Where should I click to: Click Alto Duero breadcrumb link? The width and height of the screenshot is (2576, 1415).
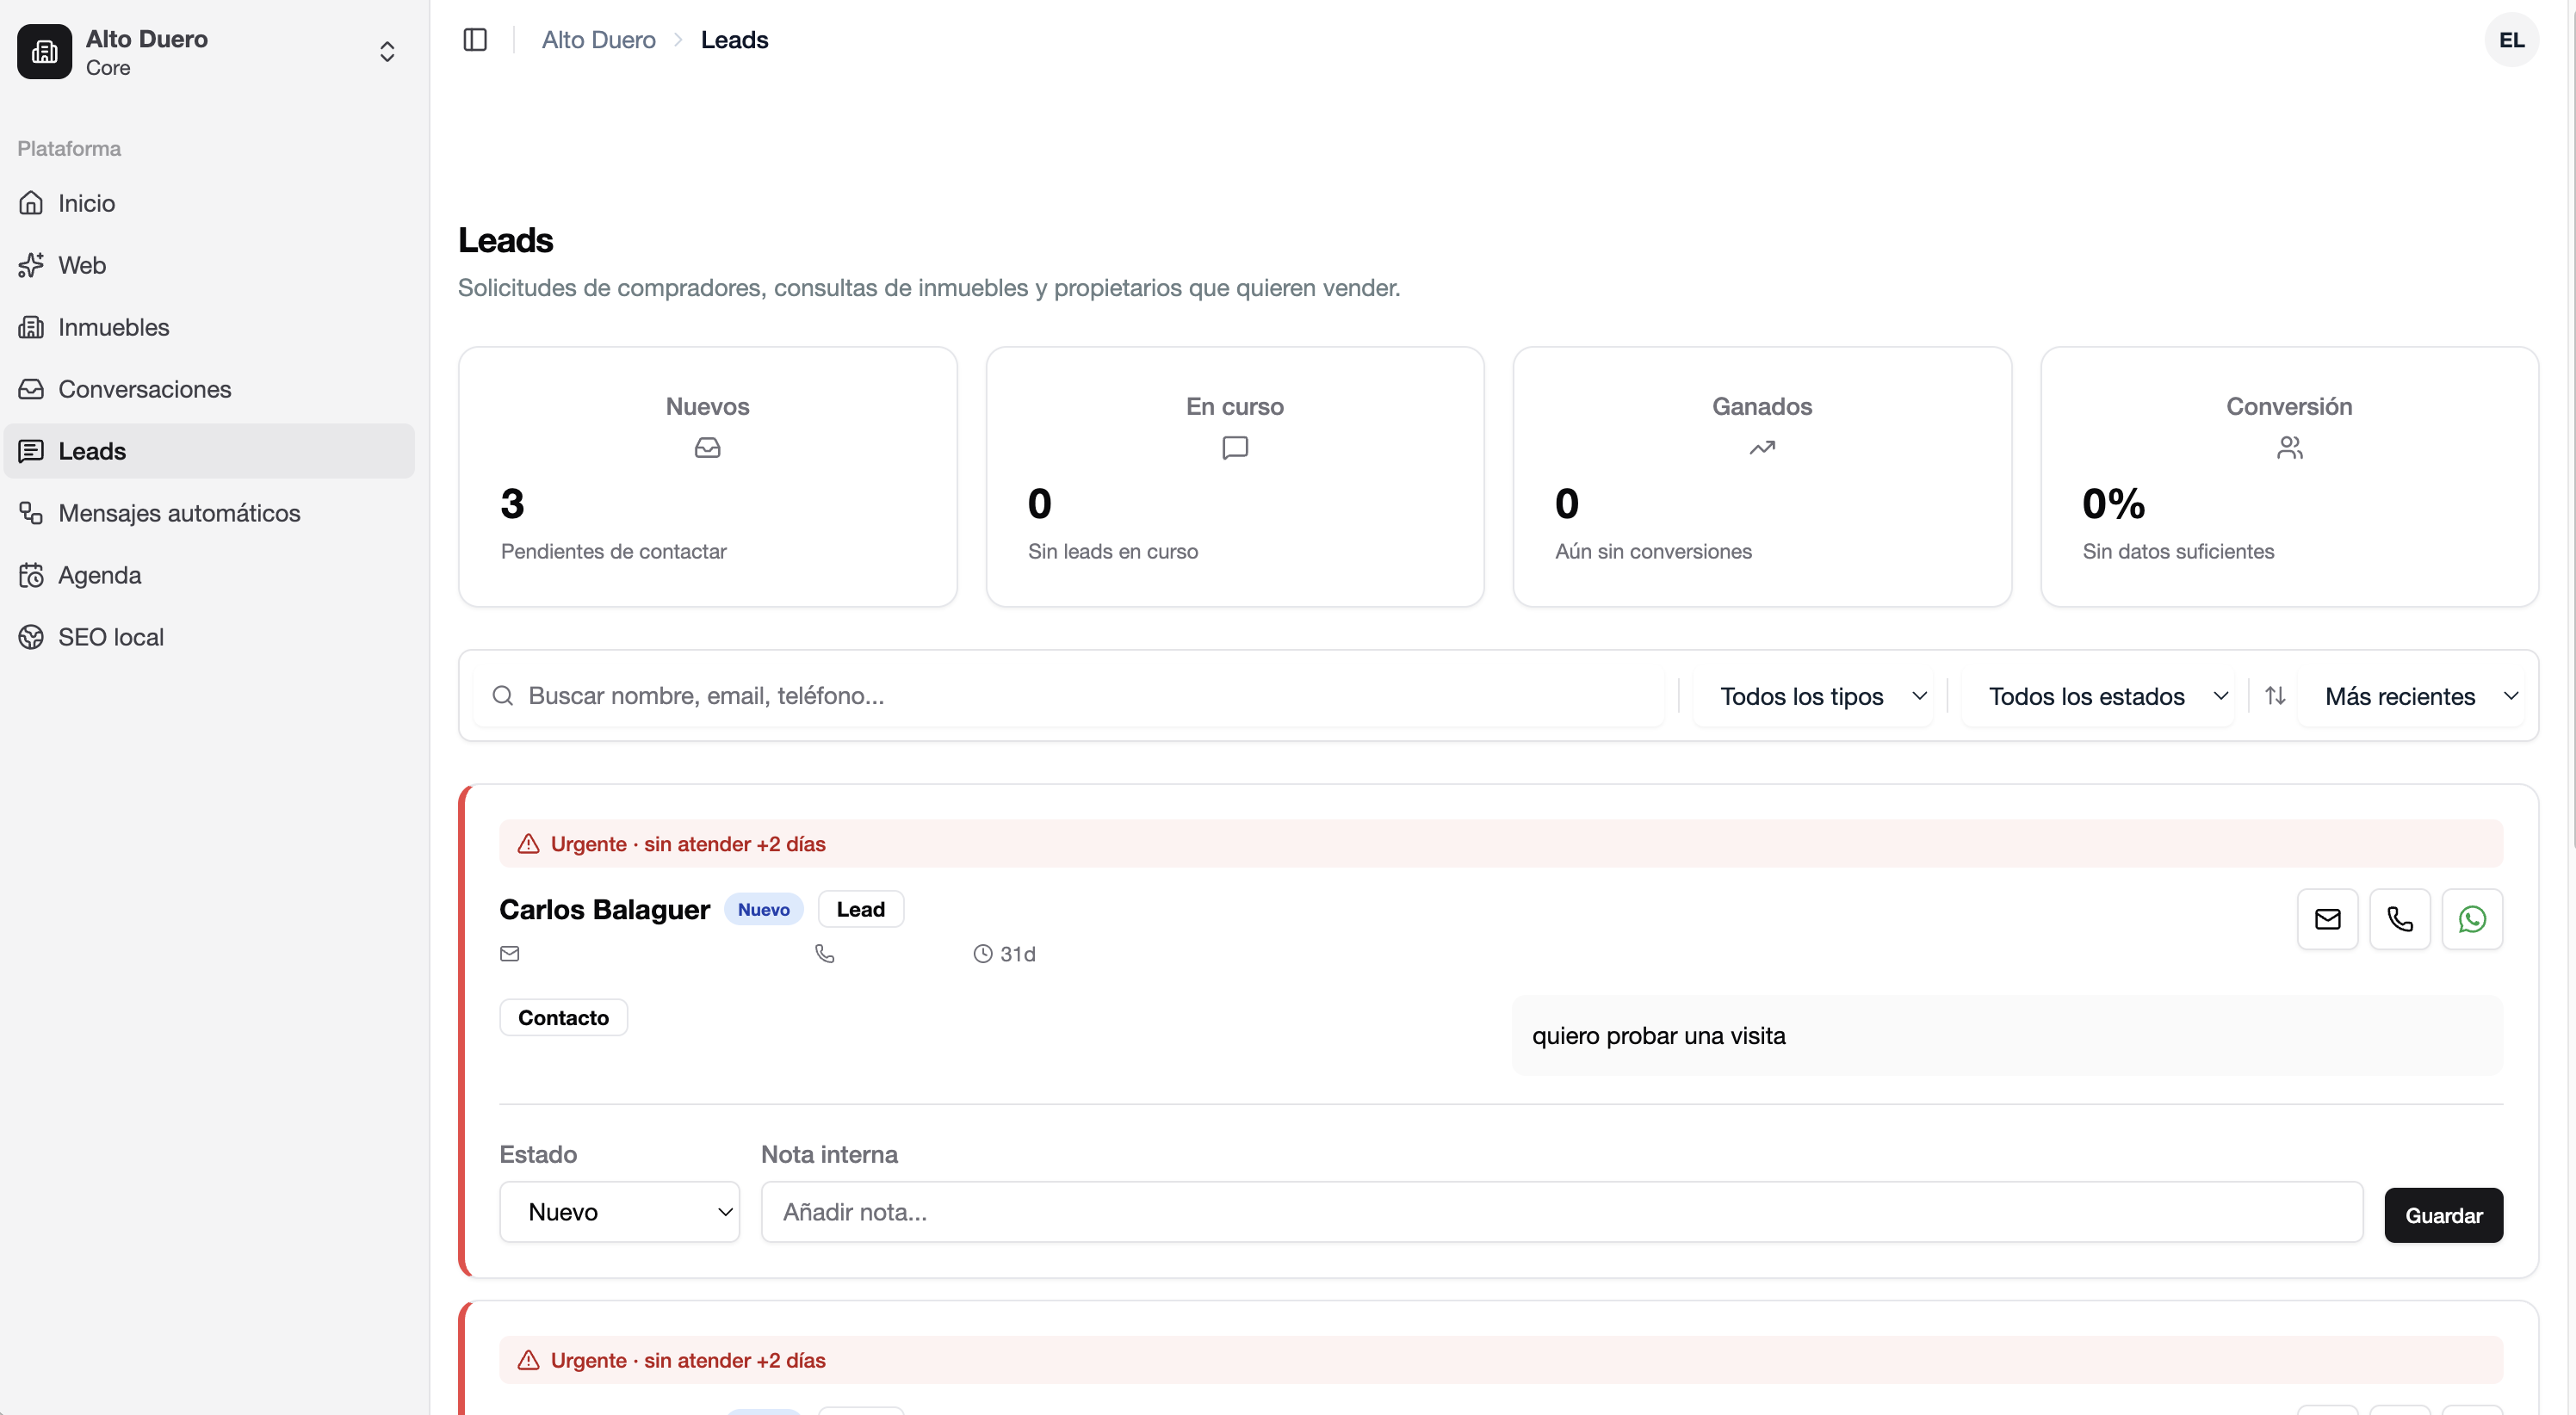pyautogui.click(x=598, y=40)
